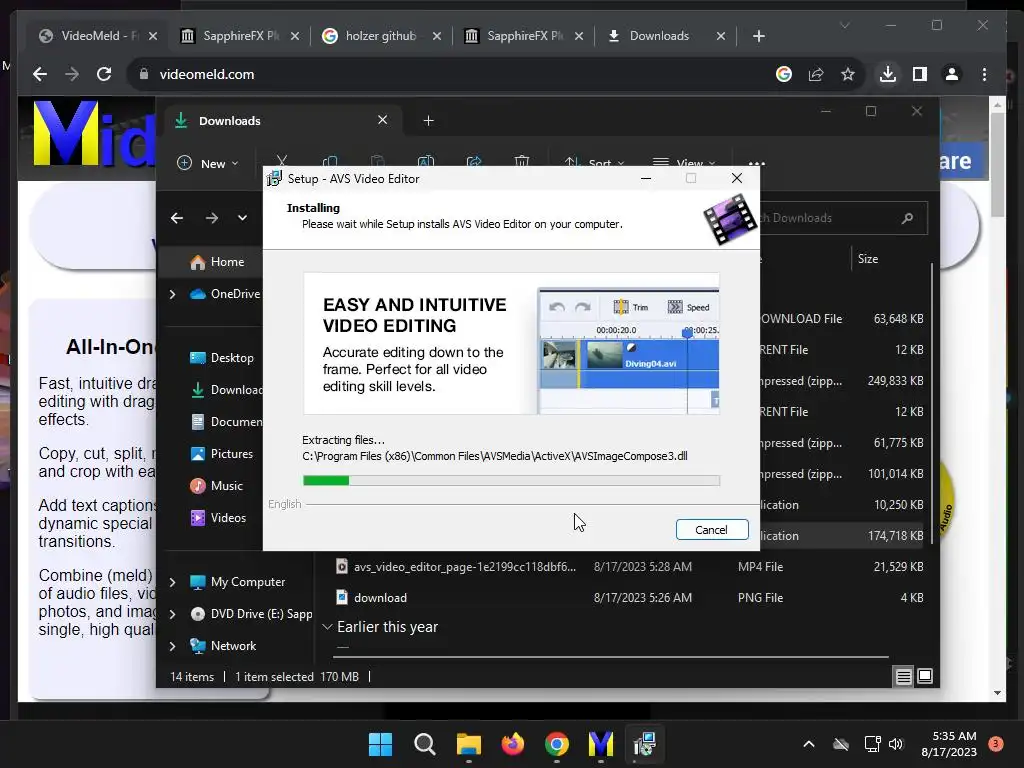
Task: Click the installation progress bar
Action: [x=511, y=481]
